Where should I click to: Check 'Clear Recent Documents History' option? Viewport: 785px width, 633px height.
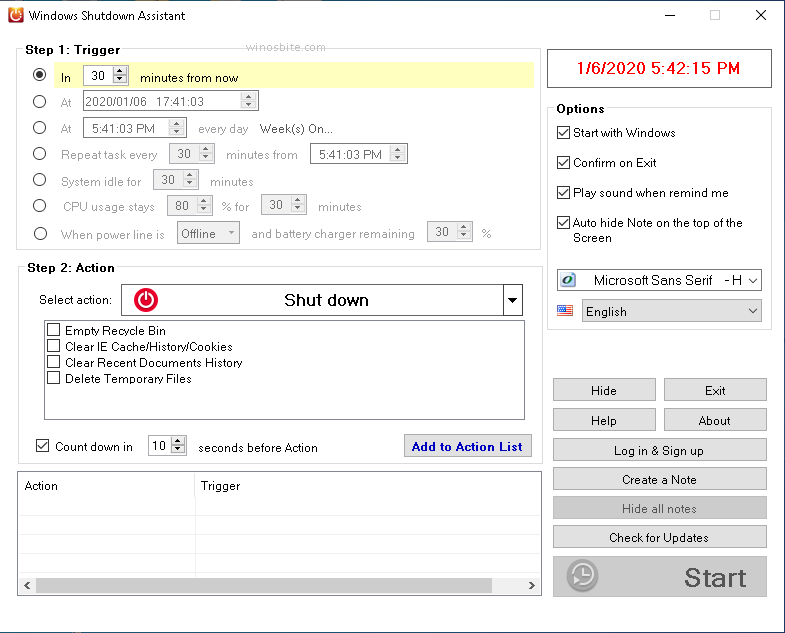point(53,362)
